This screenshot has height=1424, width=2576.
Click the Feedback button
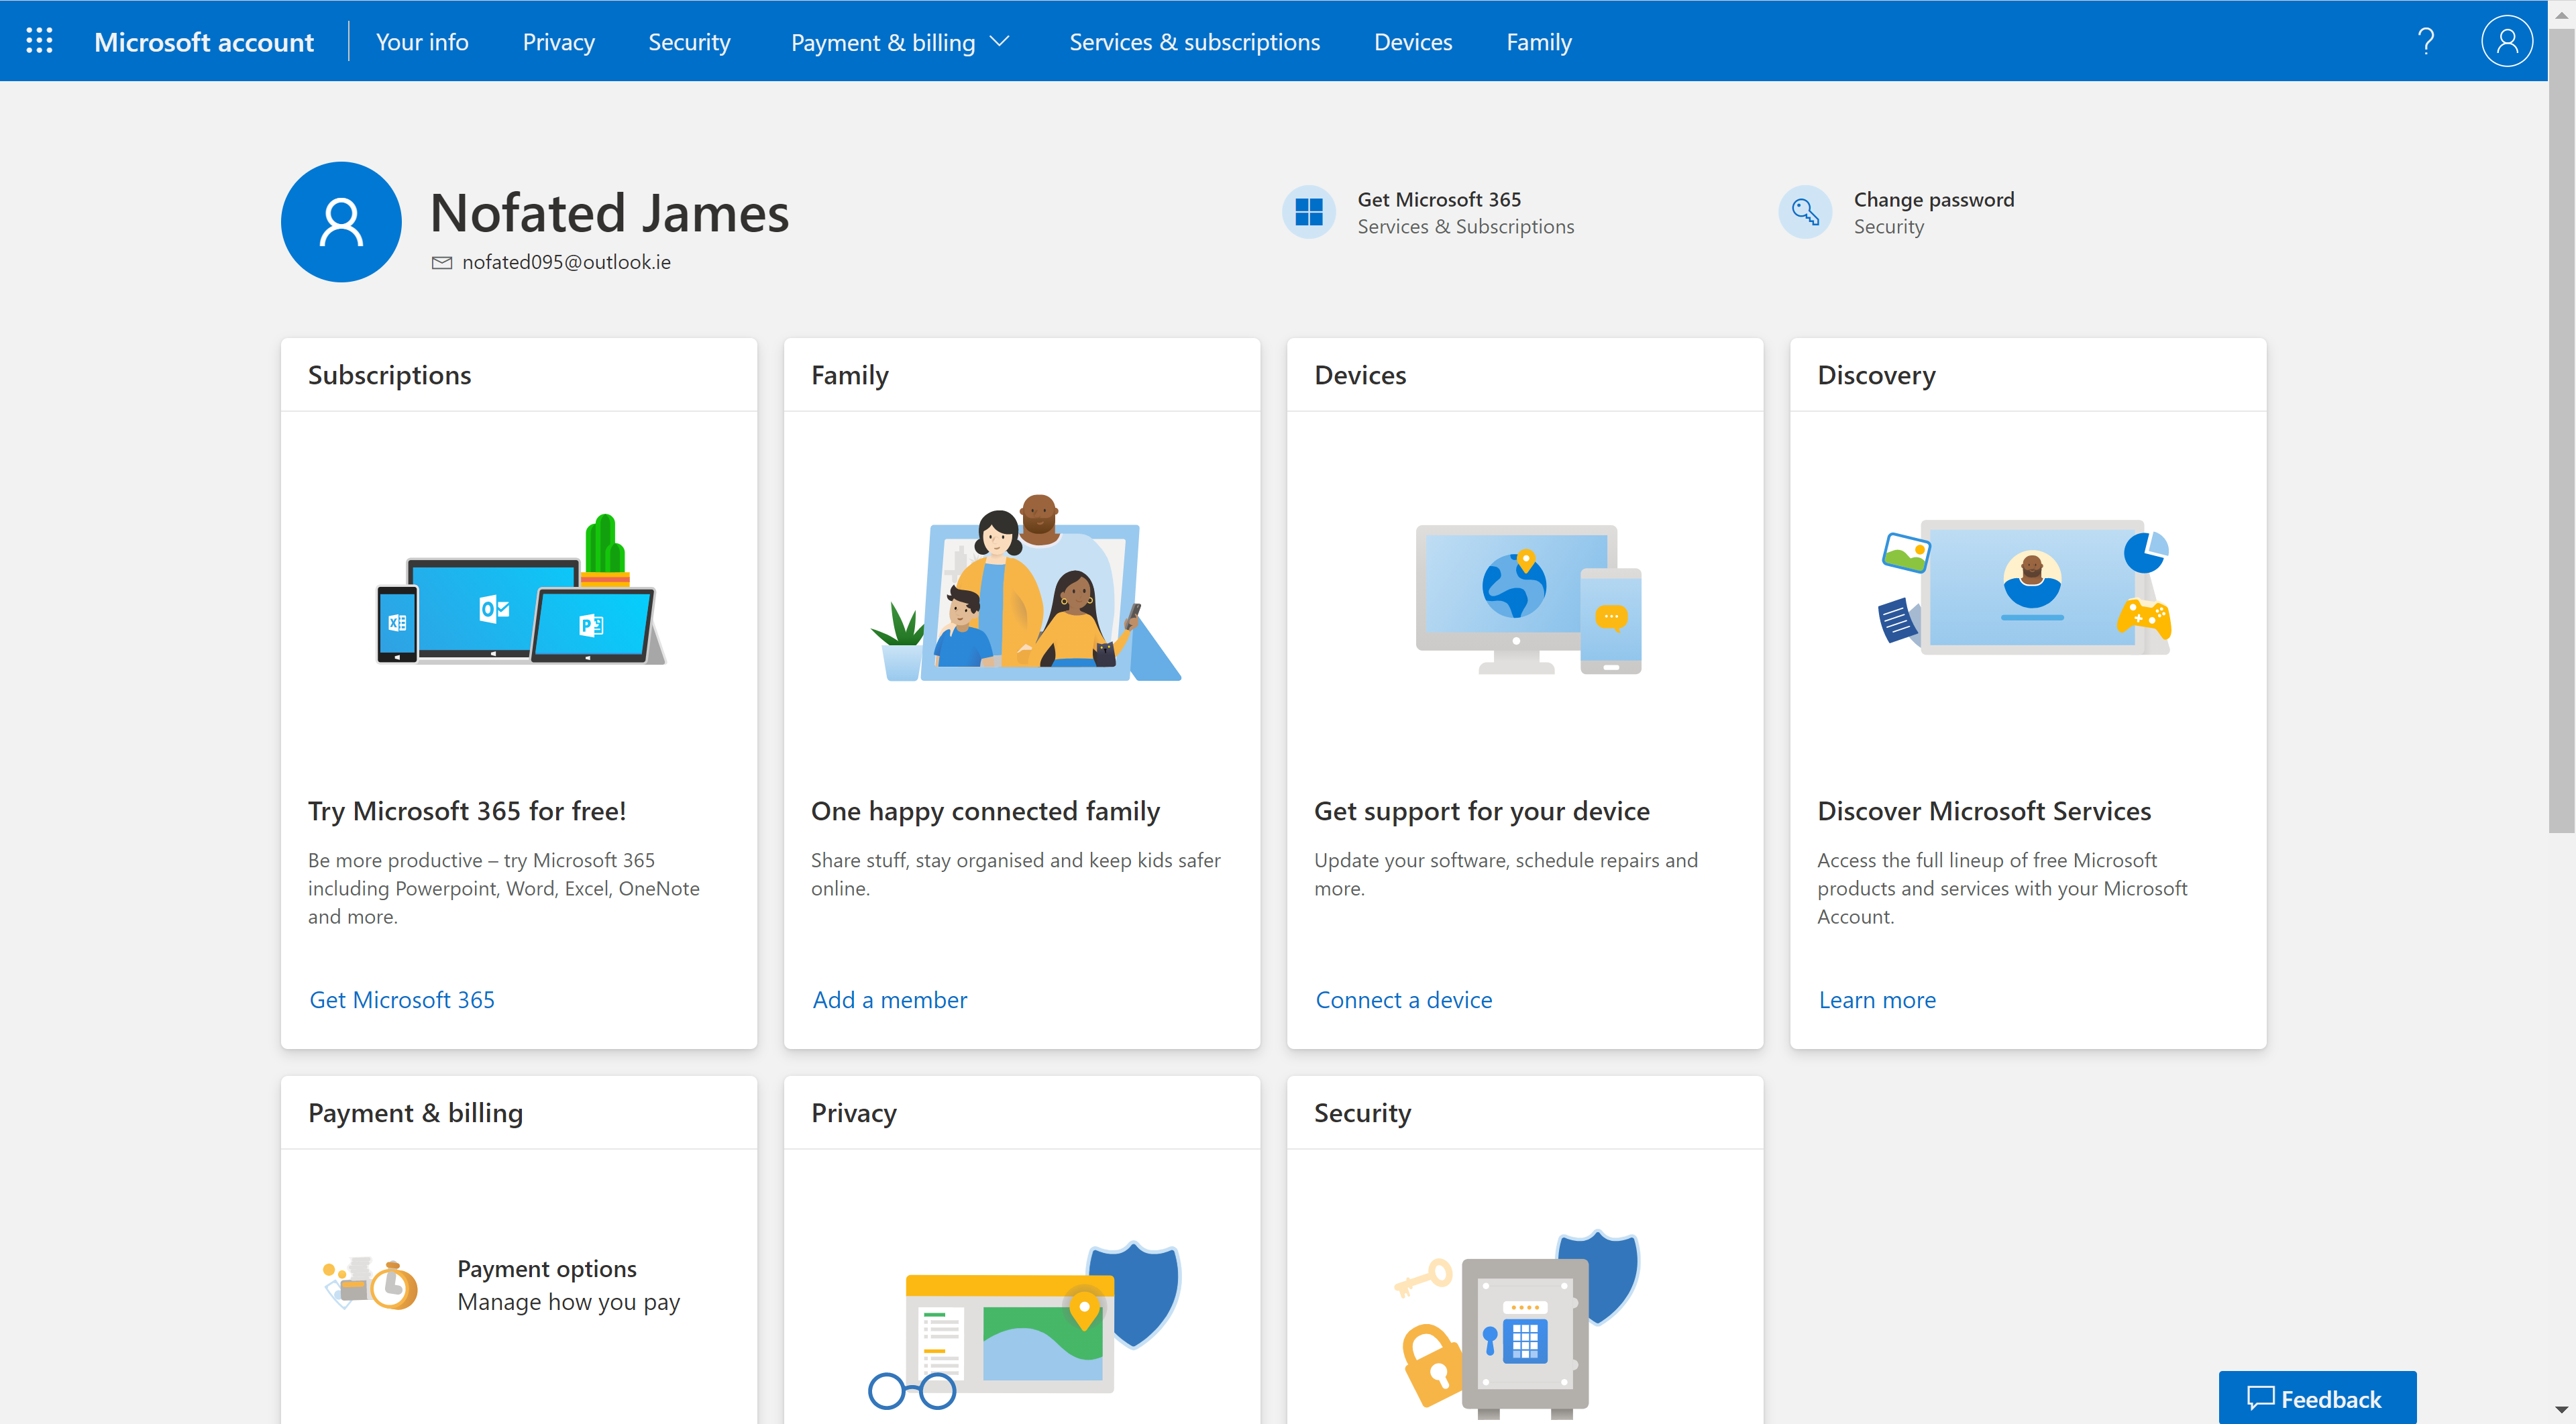[2317, 1398]
